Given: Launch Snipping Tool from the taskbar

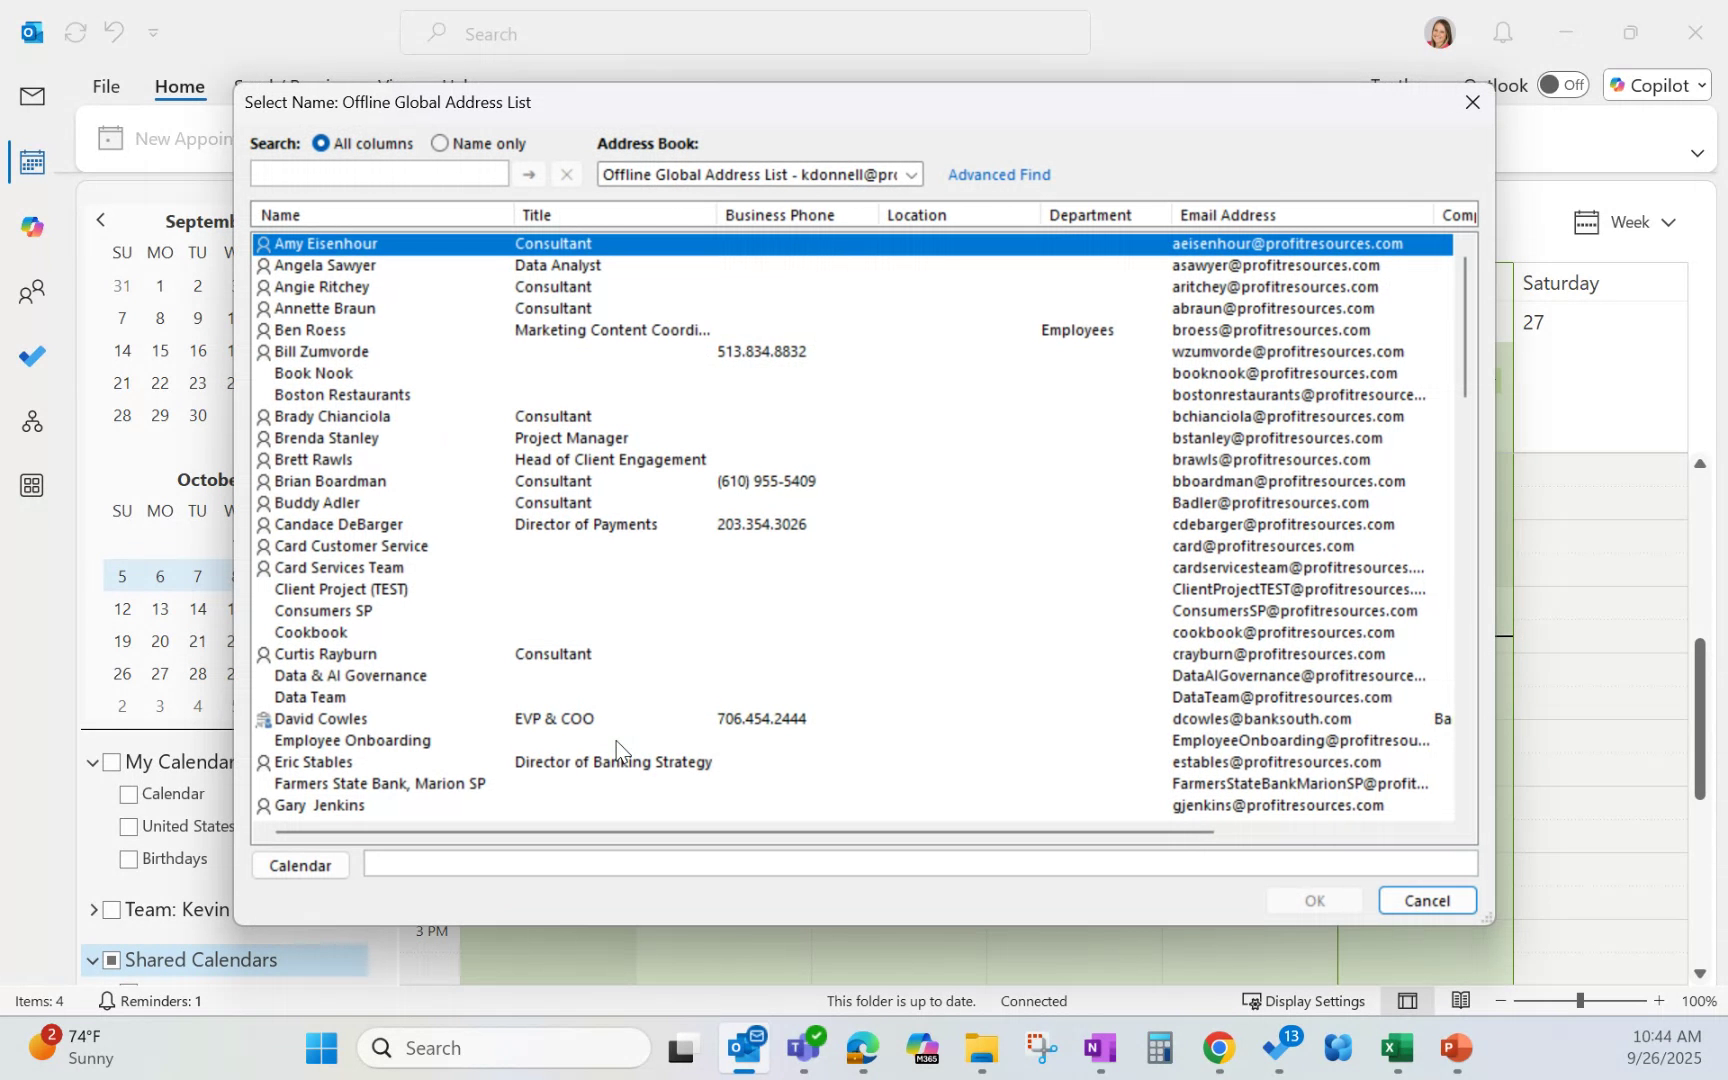Looking at the screenshot, I should [x=1040, y=1048].
